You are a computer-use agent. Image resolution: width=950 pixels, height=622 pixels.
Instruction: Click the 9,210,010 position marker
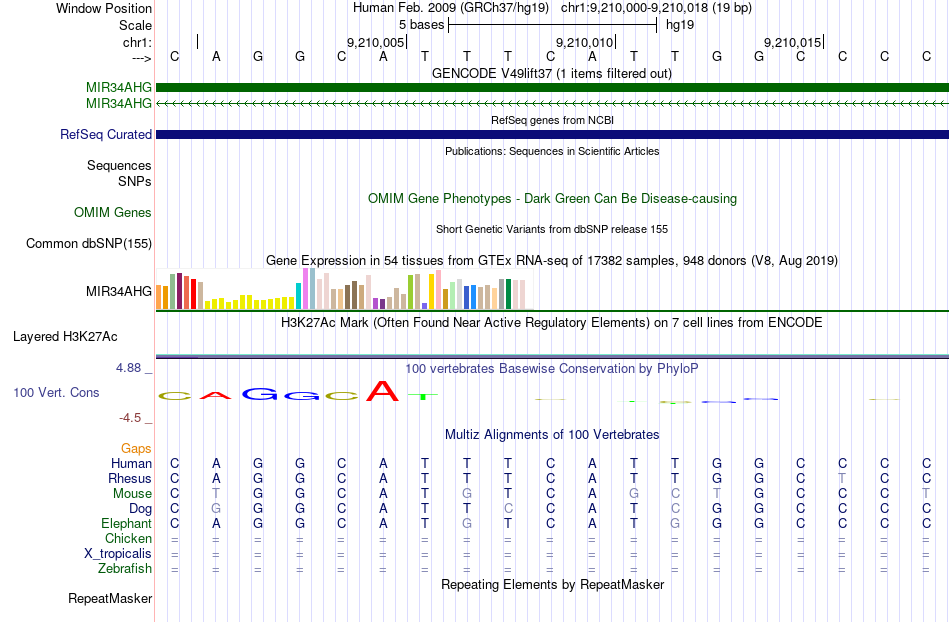tap(585, 42)
